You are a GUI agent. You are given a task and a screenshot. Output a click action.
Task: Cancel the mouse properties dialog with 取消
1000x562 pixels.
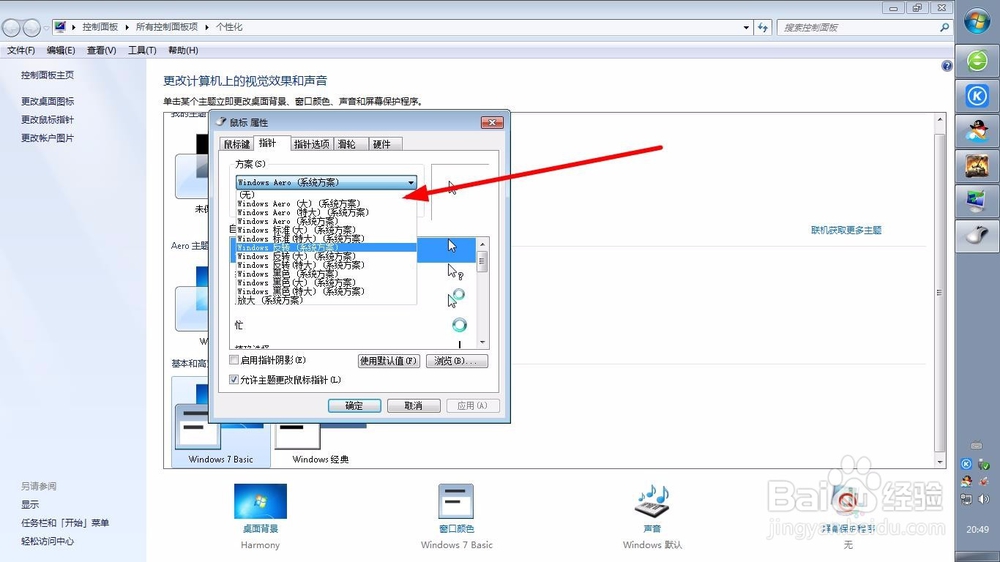[x=413, y=406]
